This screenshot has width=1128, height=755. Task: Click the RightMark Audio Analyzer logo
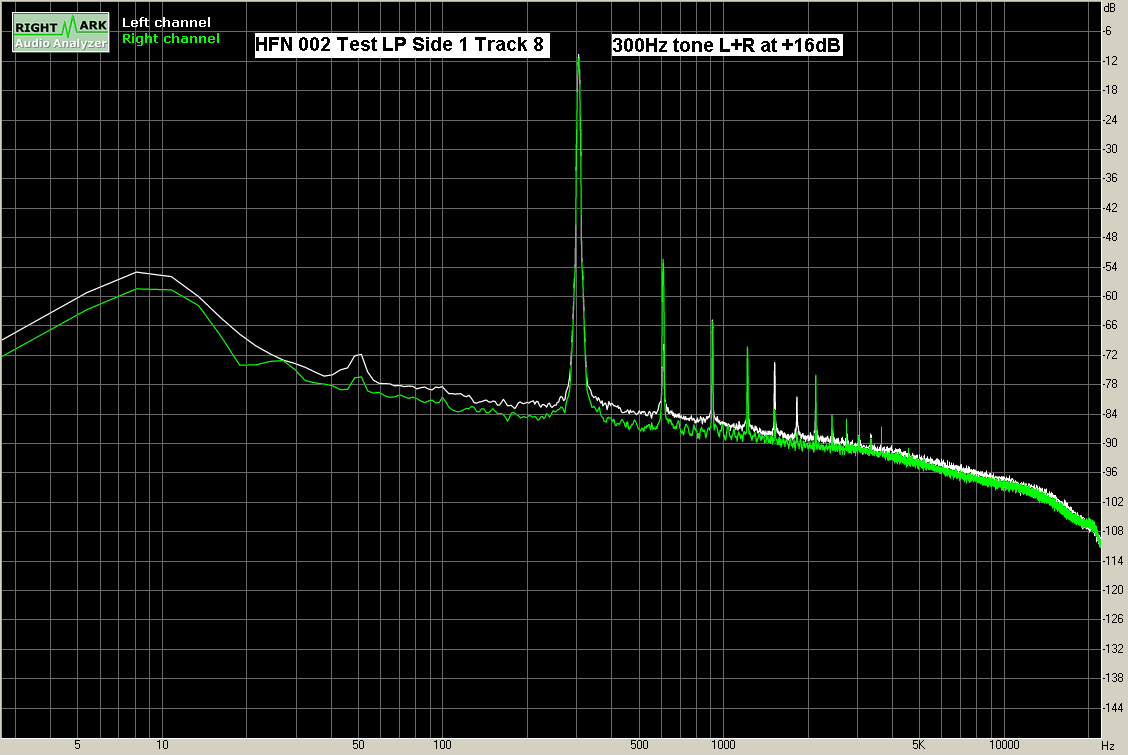pos(61,33)
